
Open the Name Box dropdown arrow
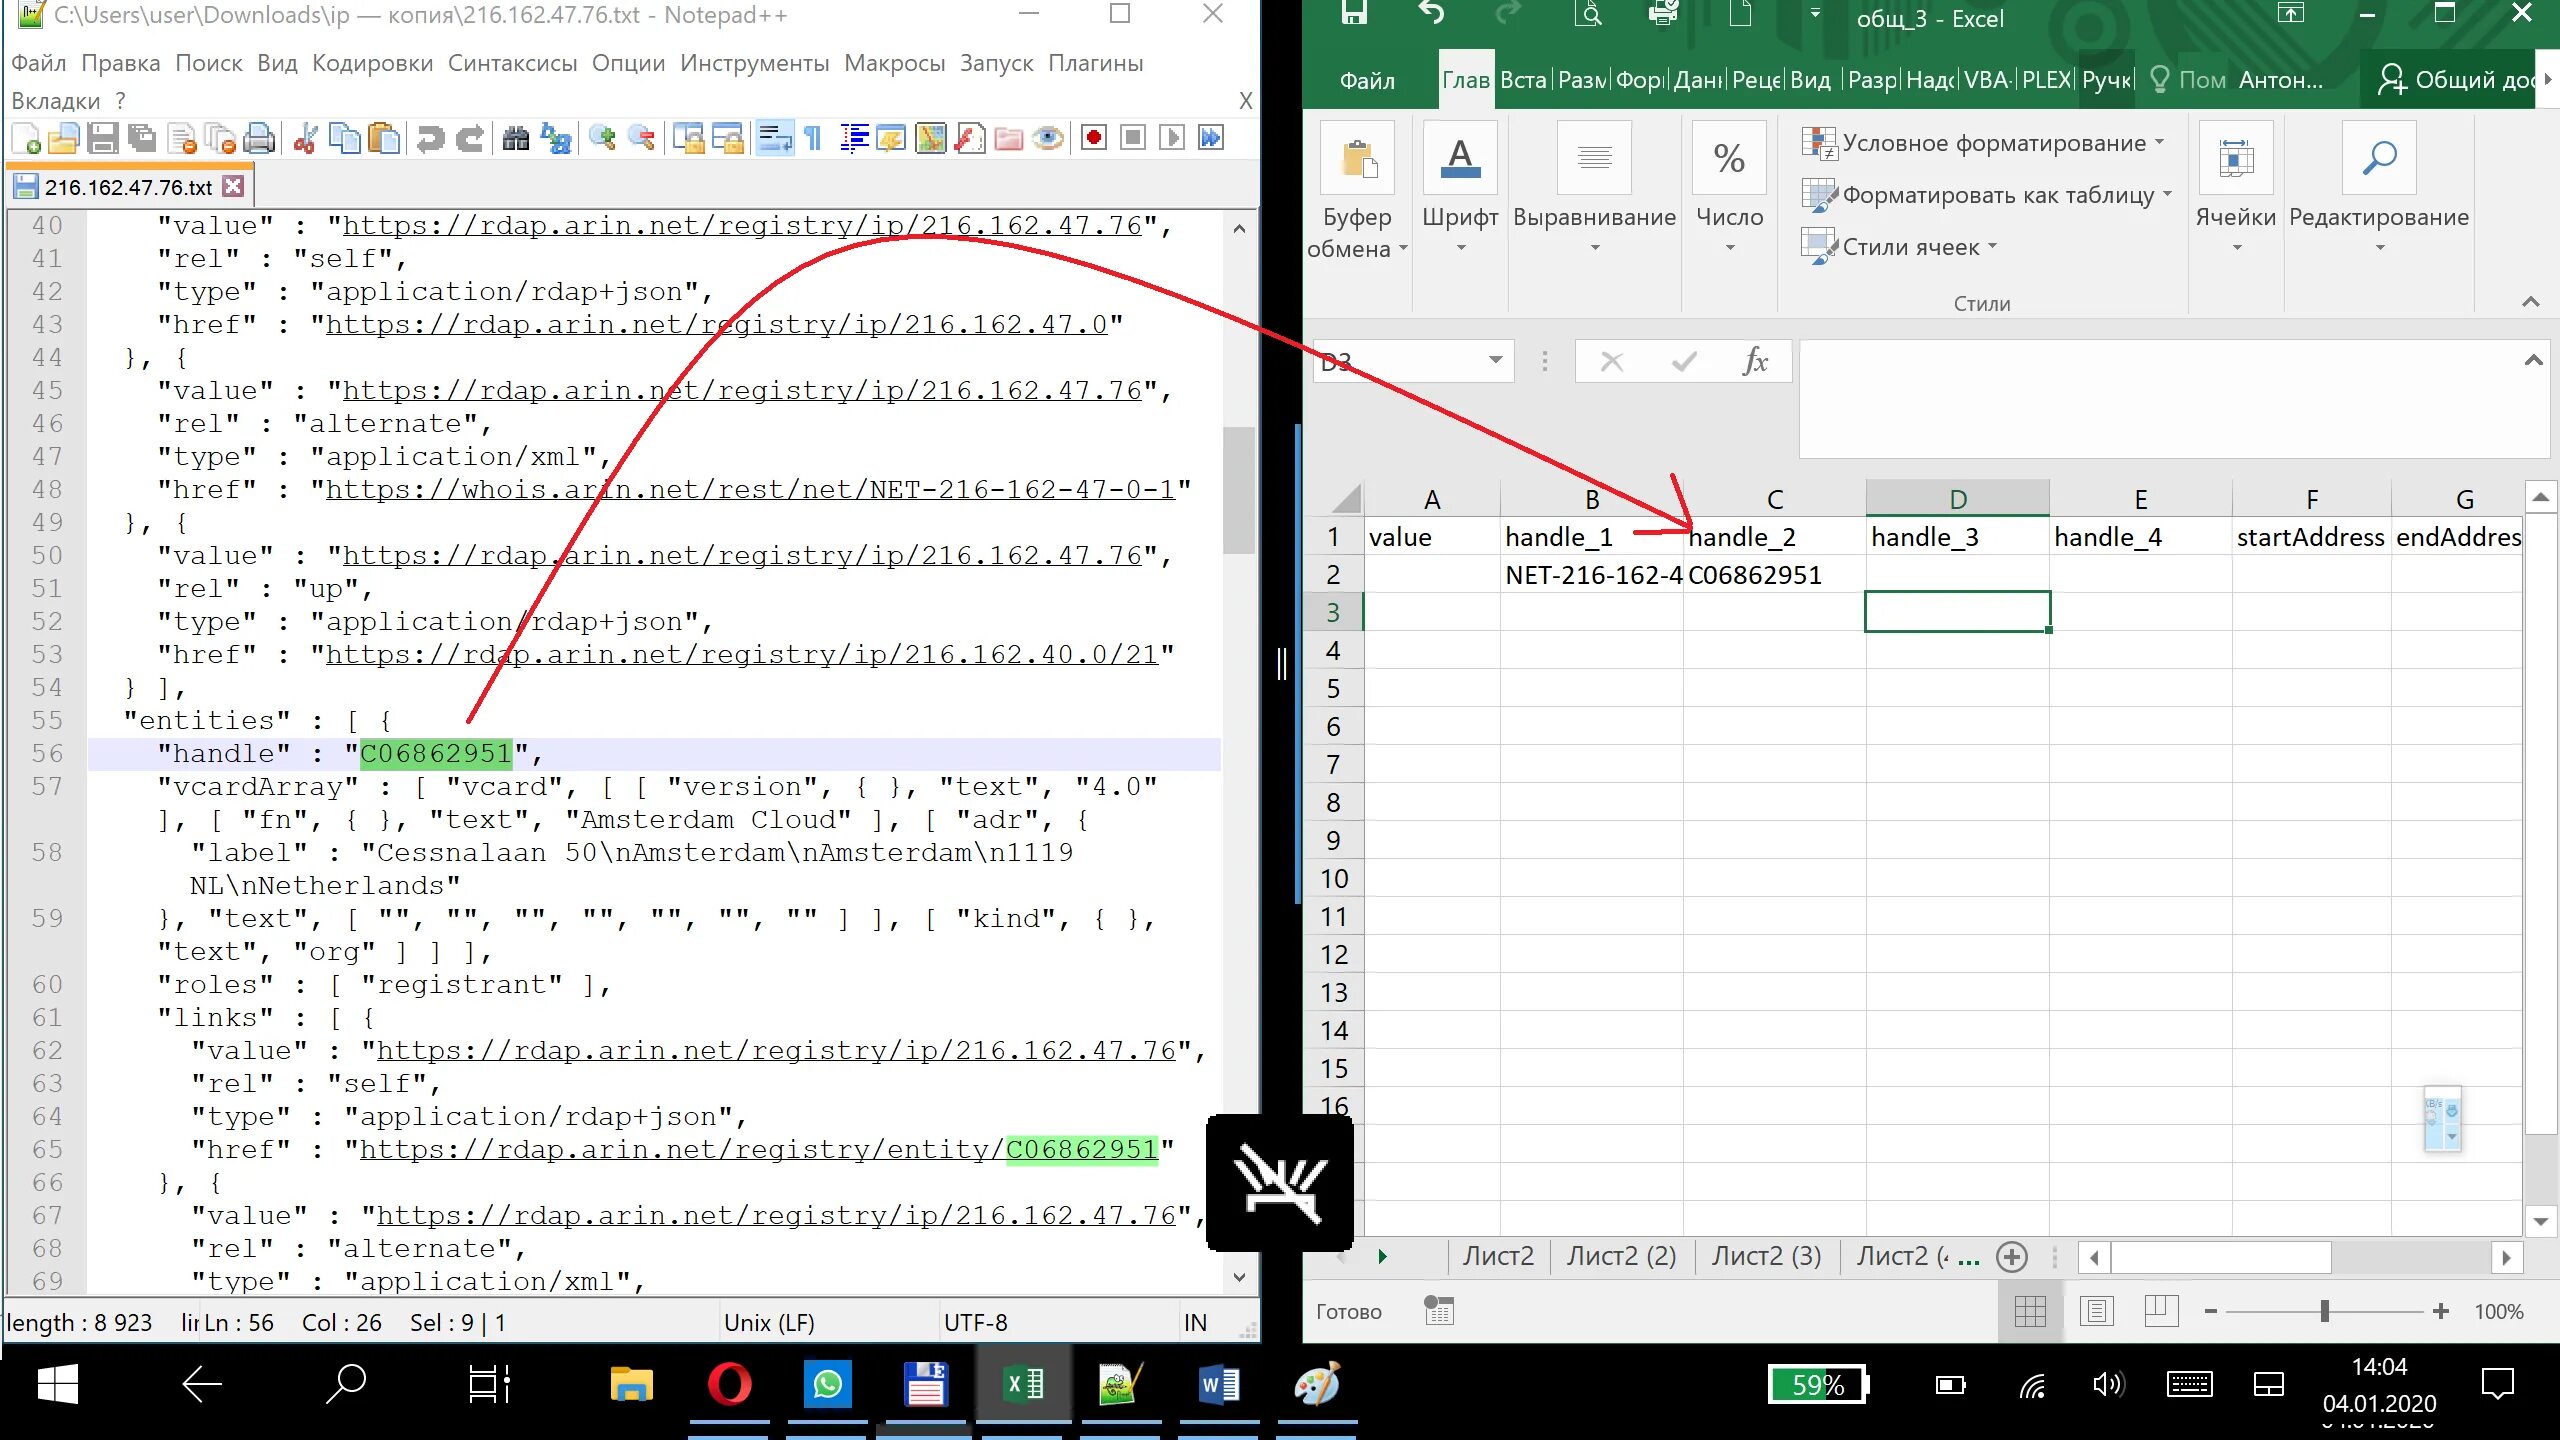point(1495,360)
